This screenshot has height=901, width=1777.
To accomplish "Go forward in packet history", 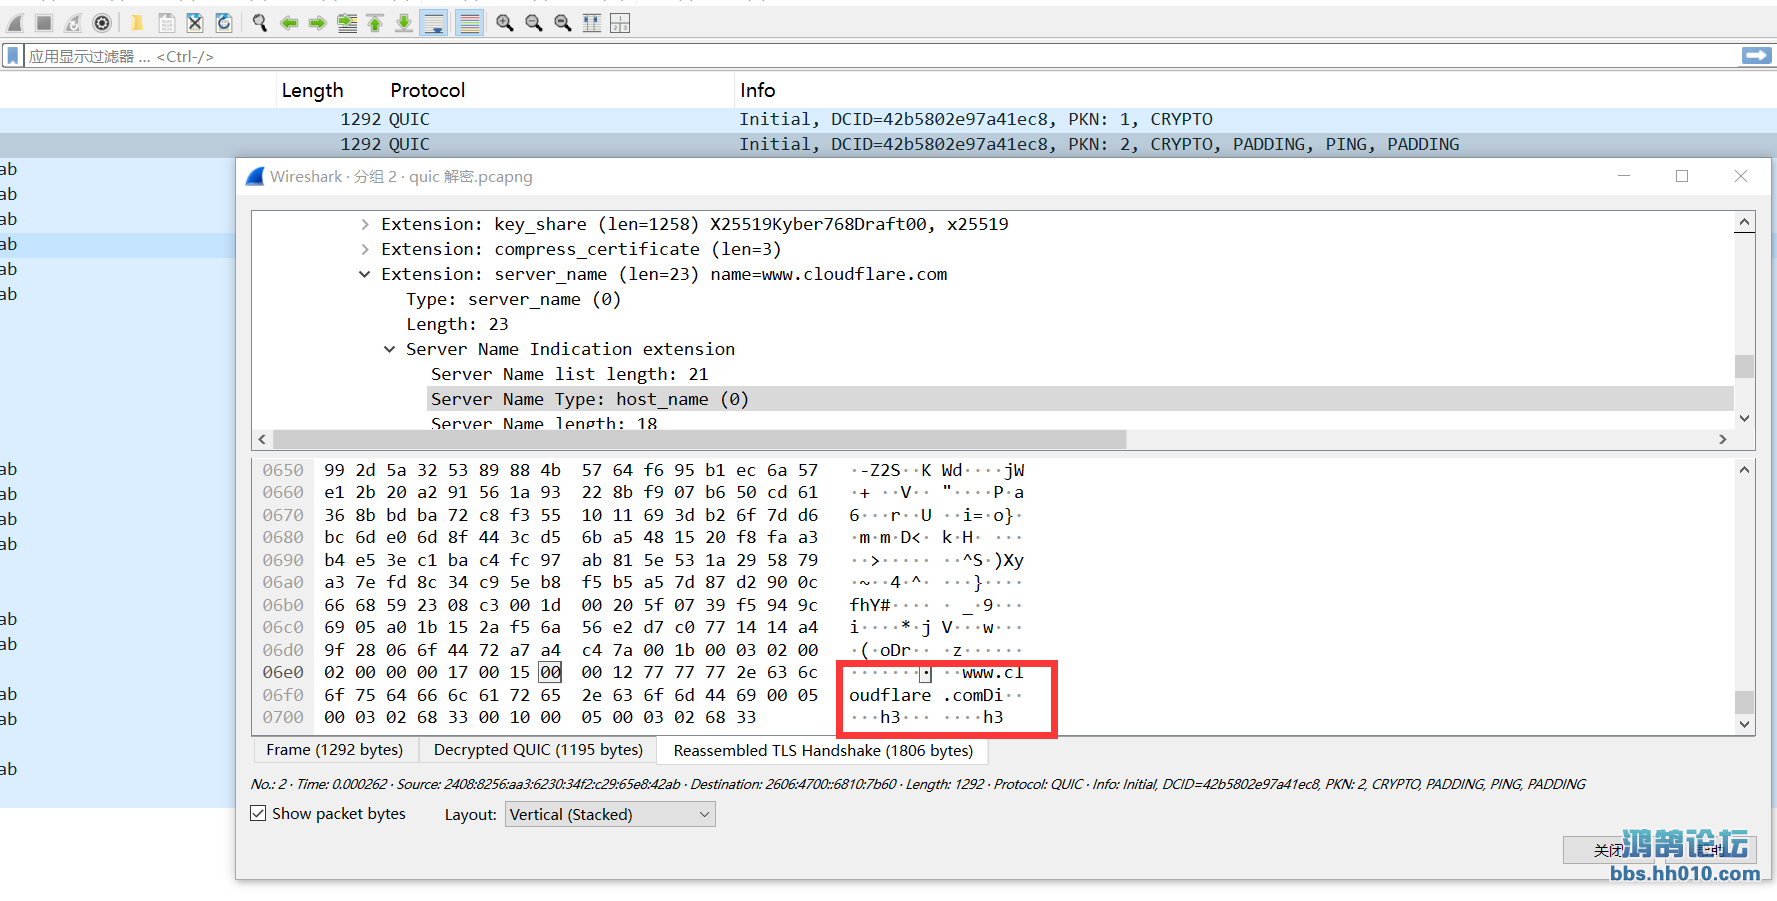I will [318, 23].
